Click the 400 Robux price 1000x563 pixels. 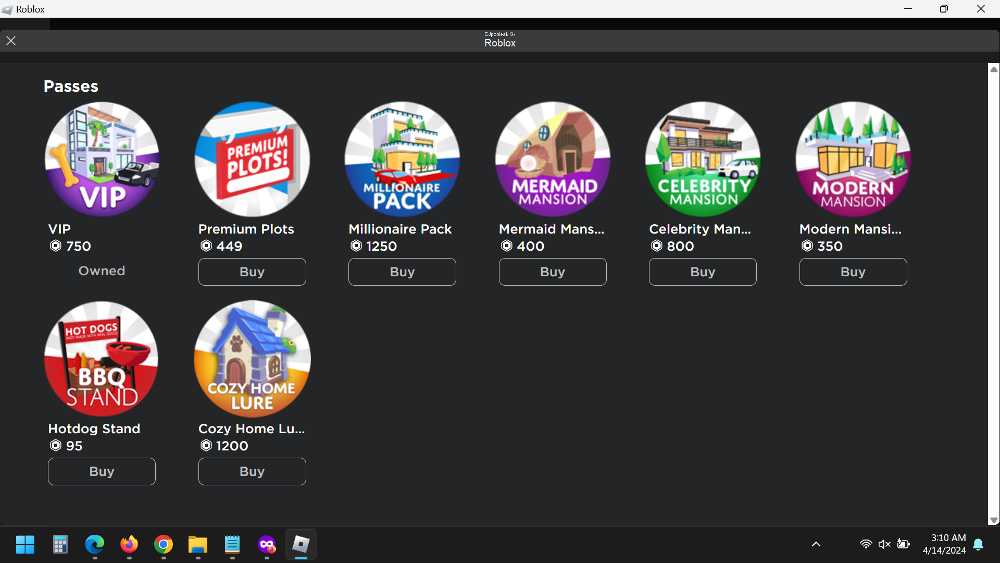point(522,246)
